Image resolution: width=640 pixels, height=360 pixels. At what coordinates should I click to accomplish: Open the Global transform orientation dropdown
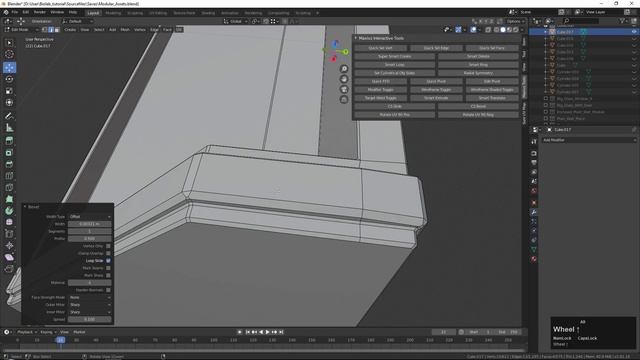(235, 21)
